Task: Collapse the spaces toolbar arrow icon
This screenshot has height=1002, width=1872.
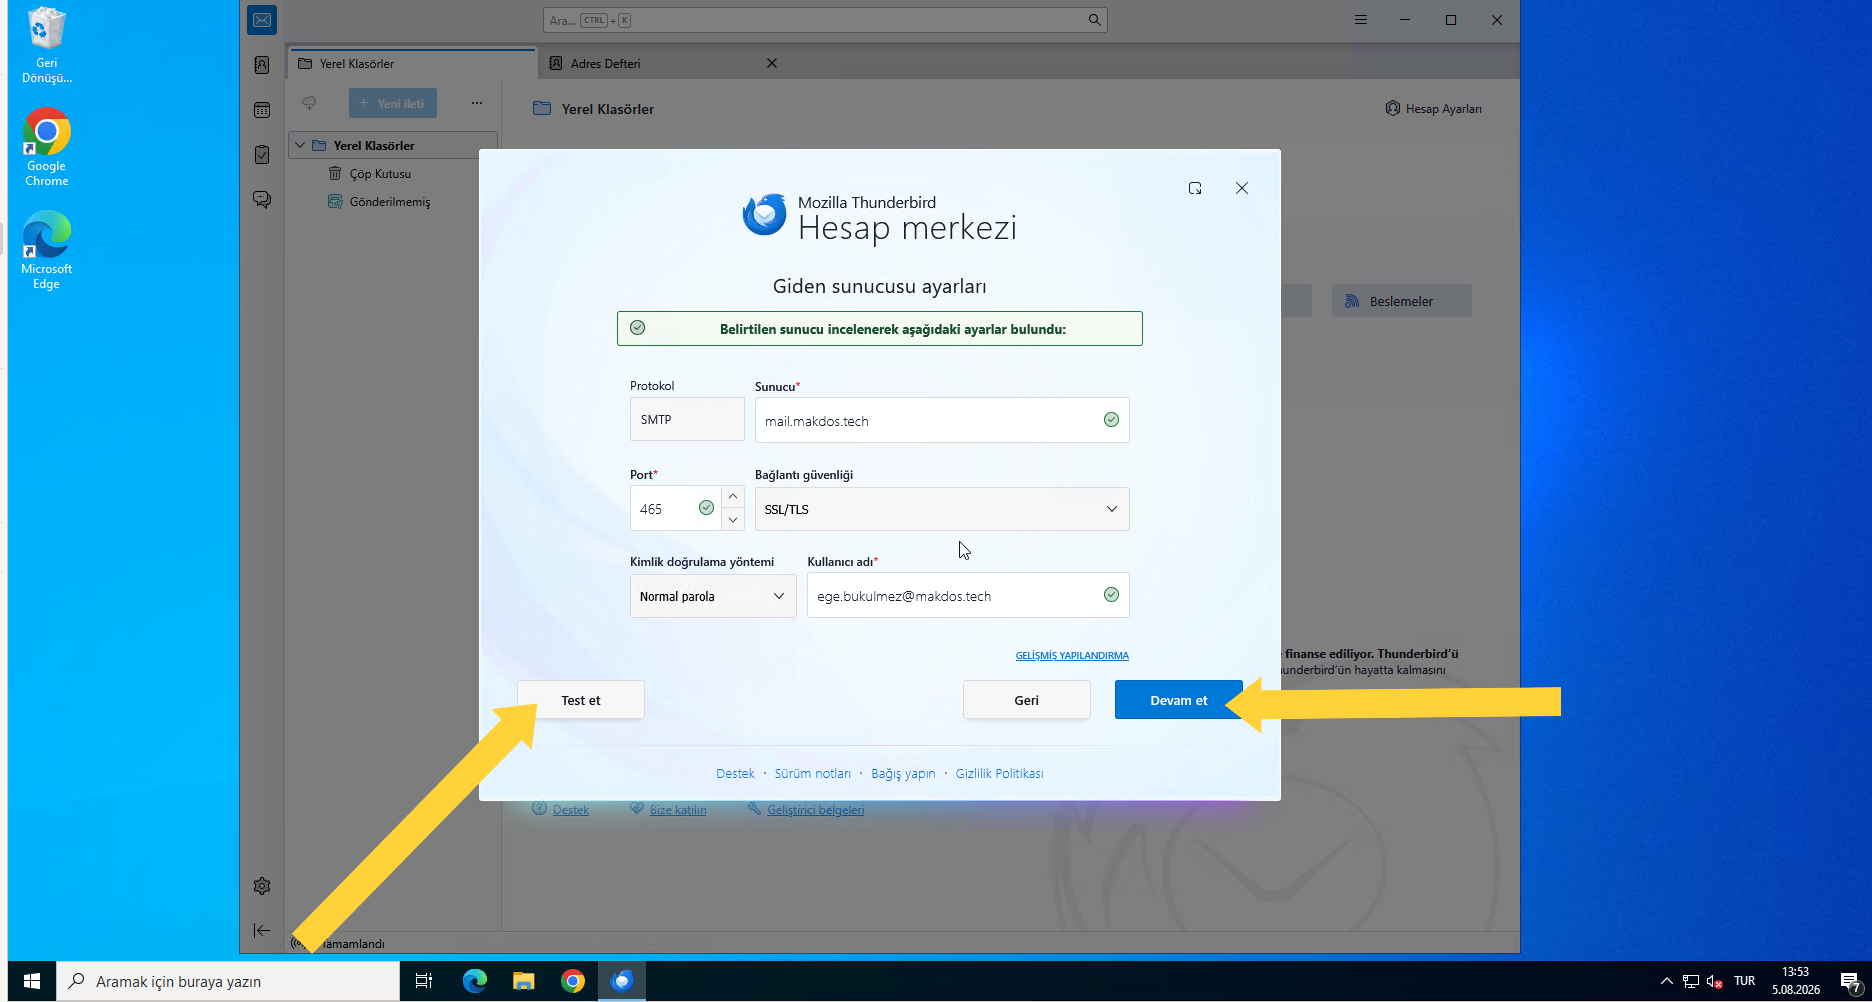Action: coord(262,930)
